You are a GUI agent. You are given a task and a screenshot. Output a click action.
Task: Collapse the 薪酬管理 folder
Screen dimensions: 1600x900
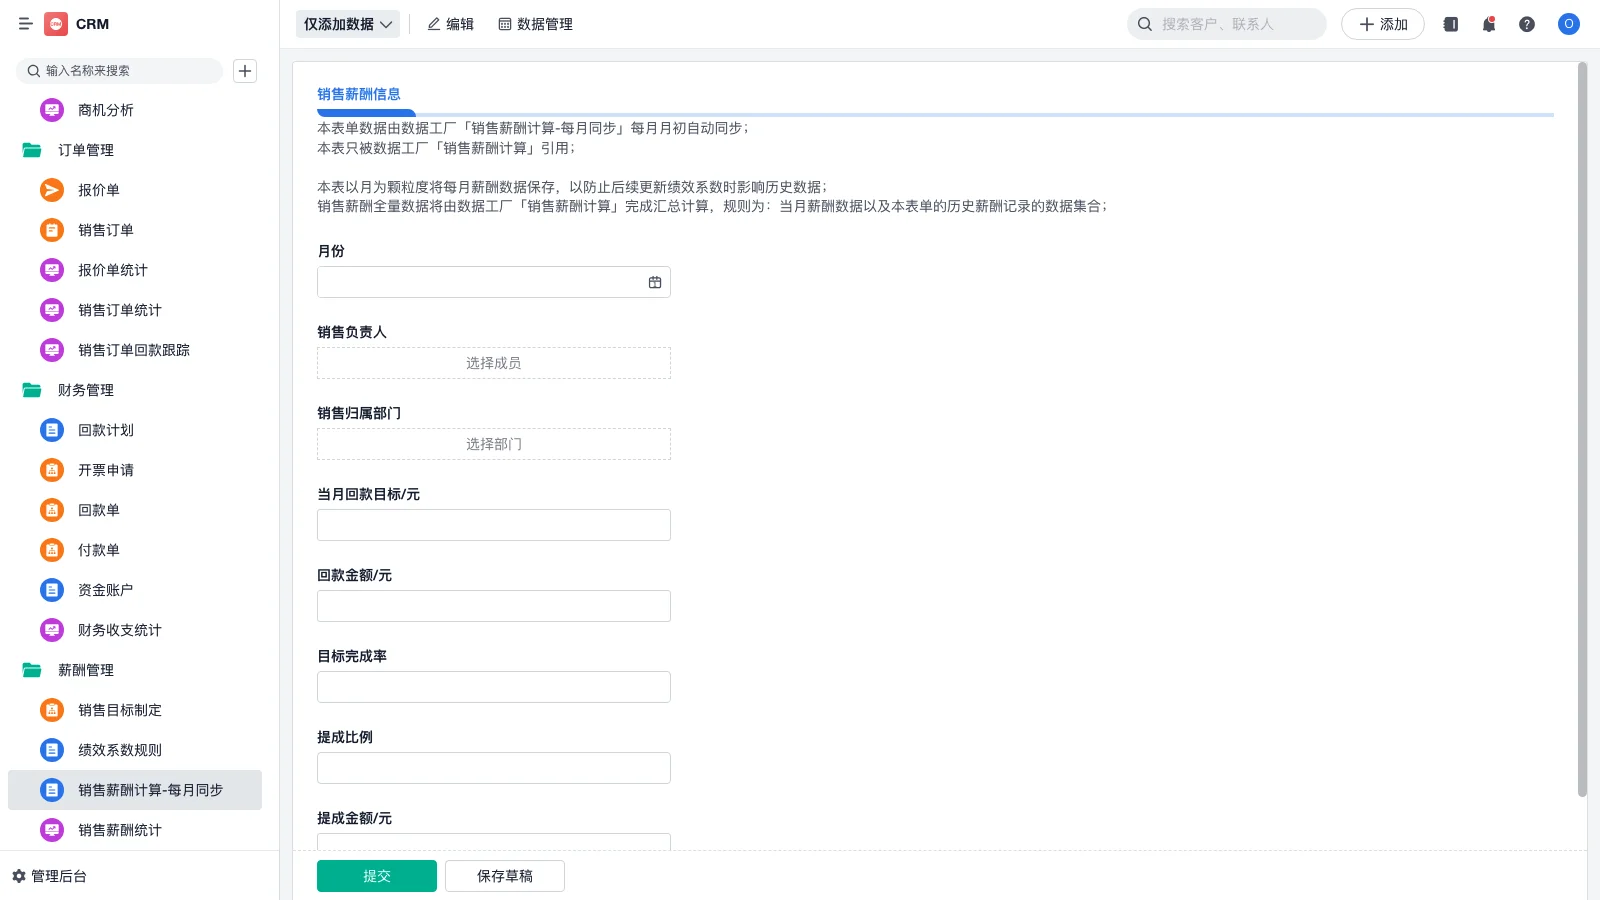pyautogui.click(x=83, y=670)
